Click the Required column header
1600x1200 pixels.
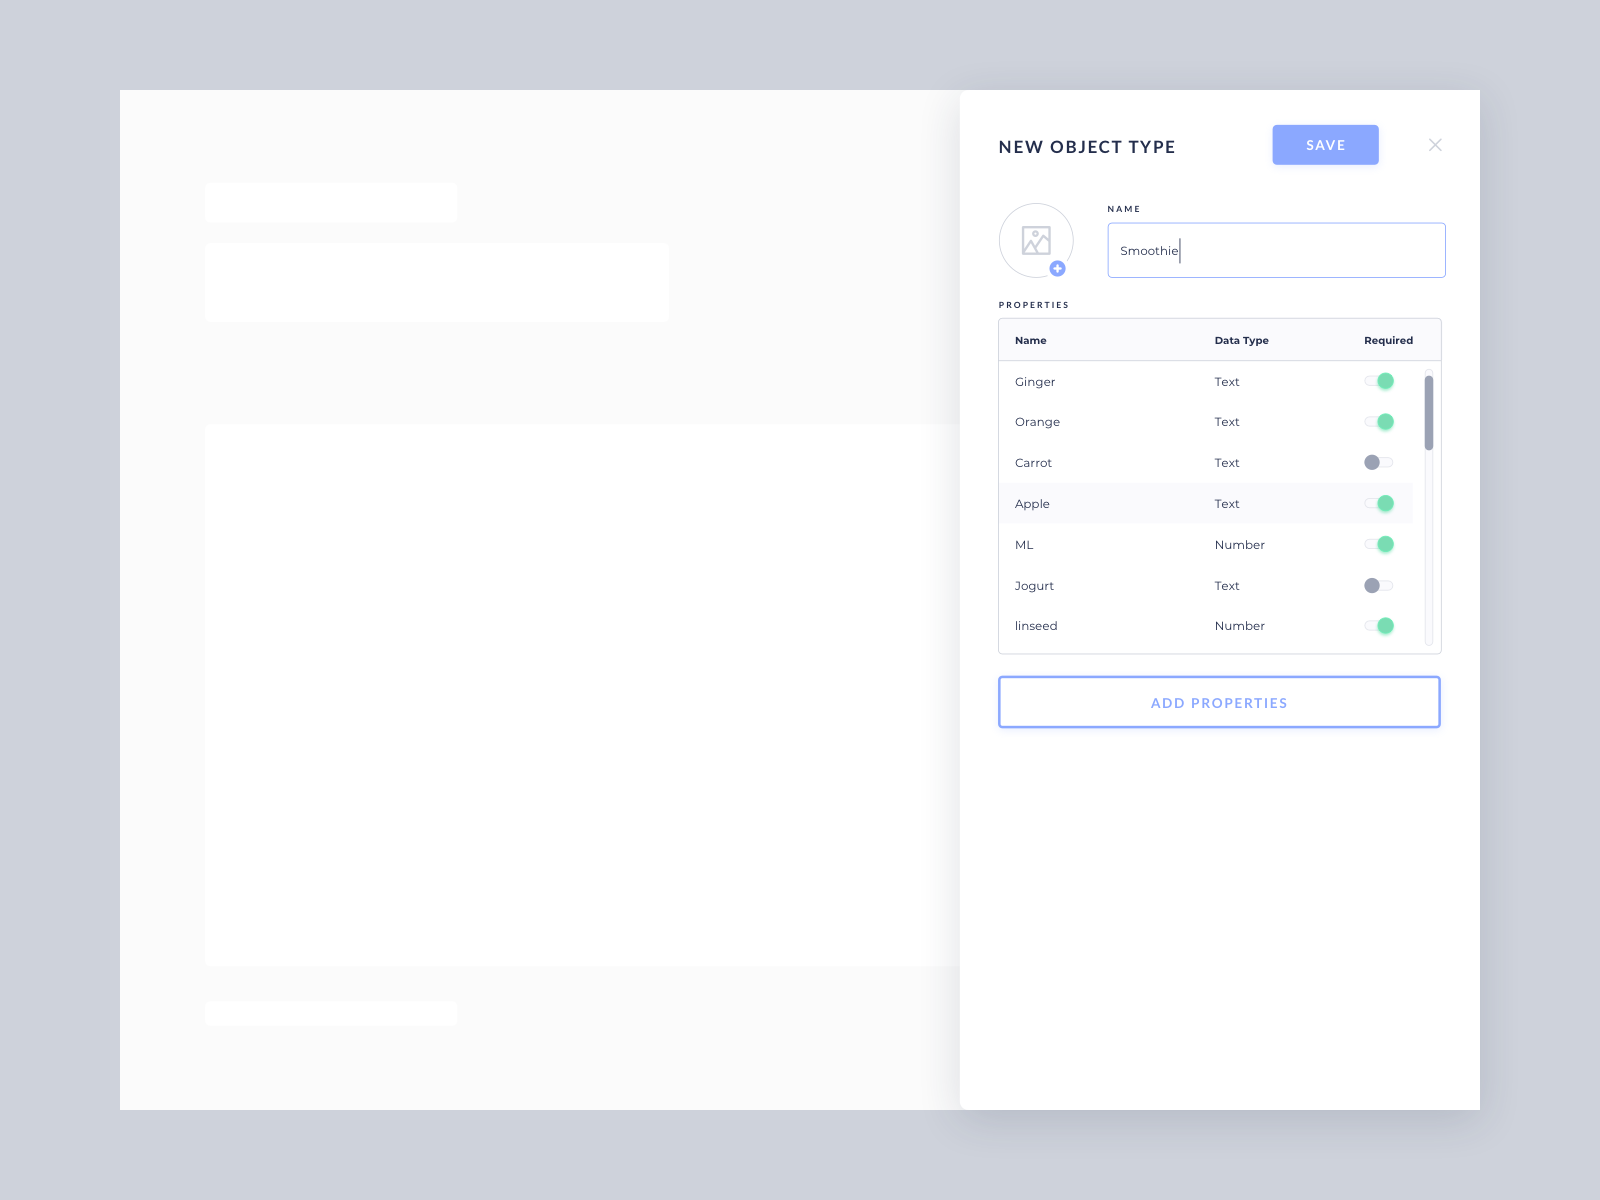click(x=1388, y=340)
